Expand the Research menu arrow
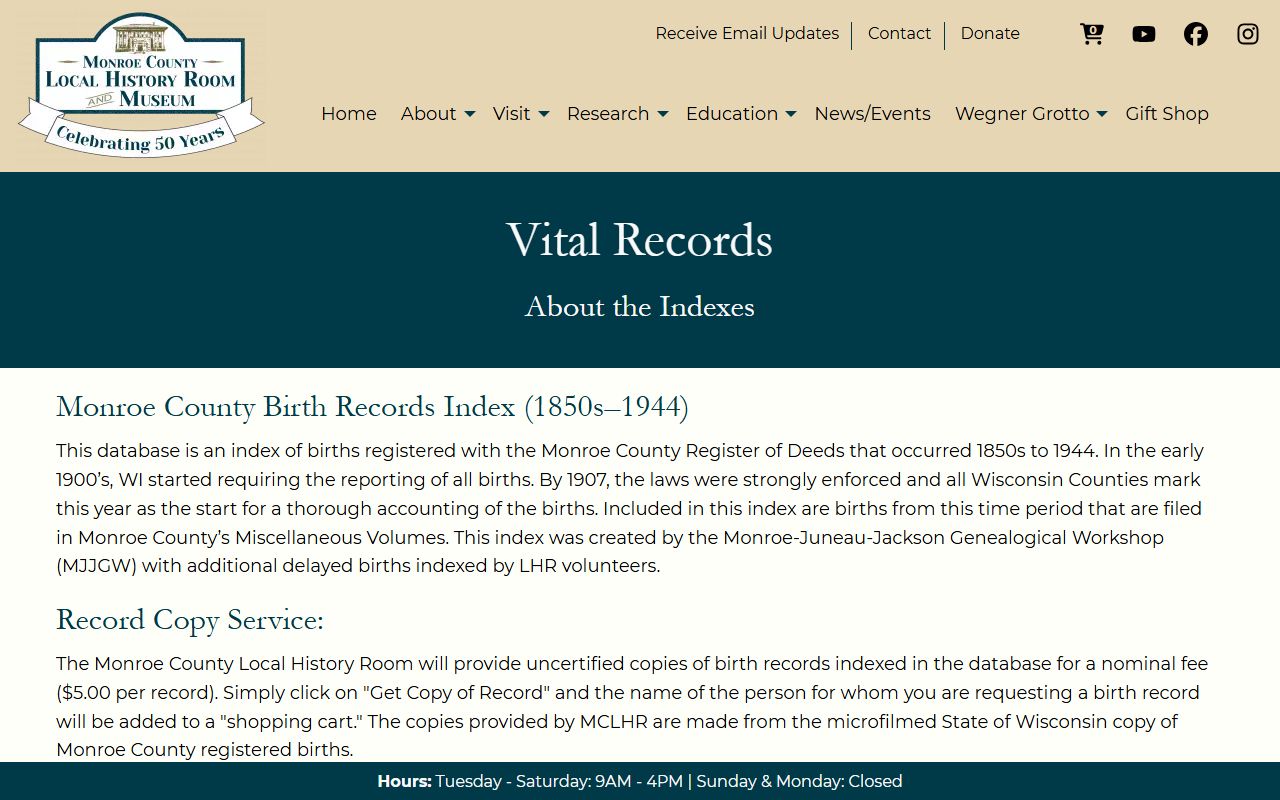1280x800 pixels. [662, 114]
